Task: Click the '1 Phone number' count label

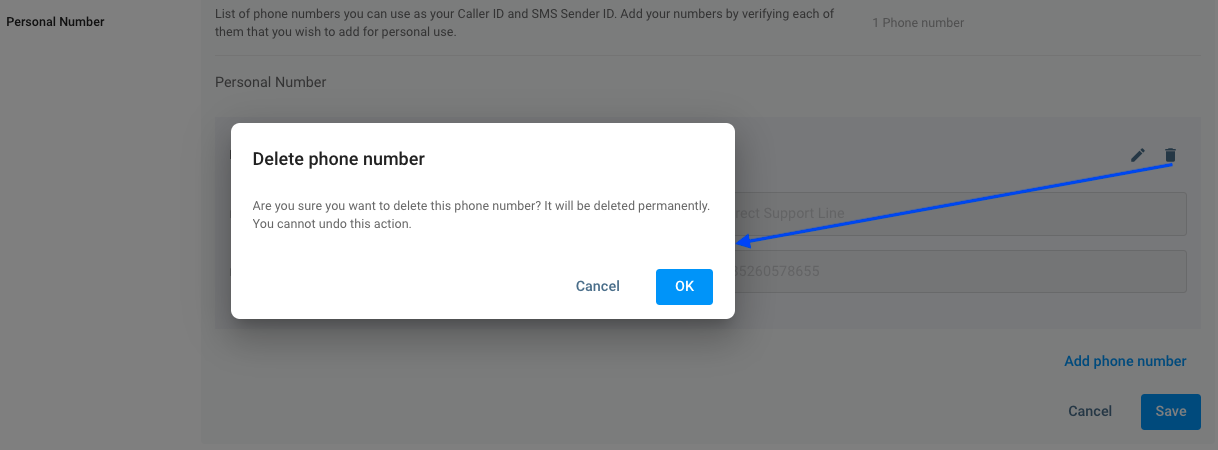Action: point(918,22)
